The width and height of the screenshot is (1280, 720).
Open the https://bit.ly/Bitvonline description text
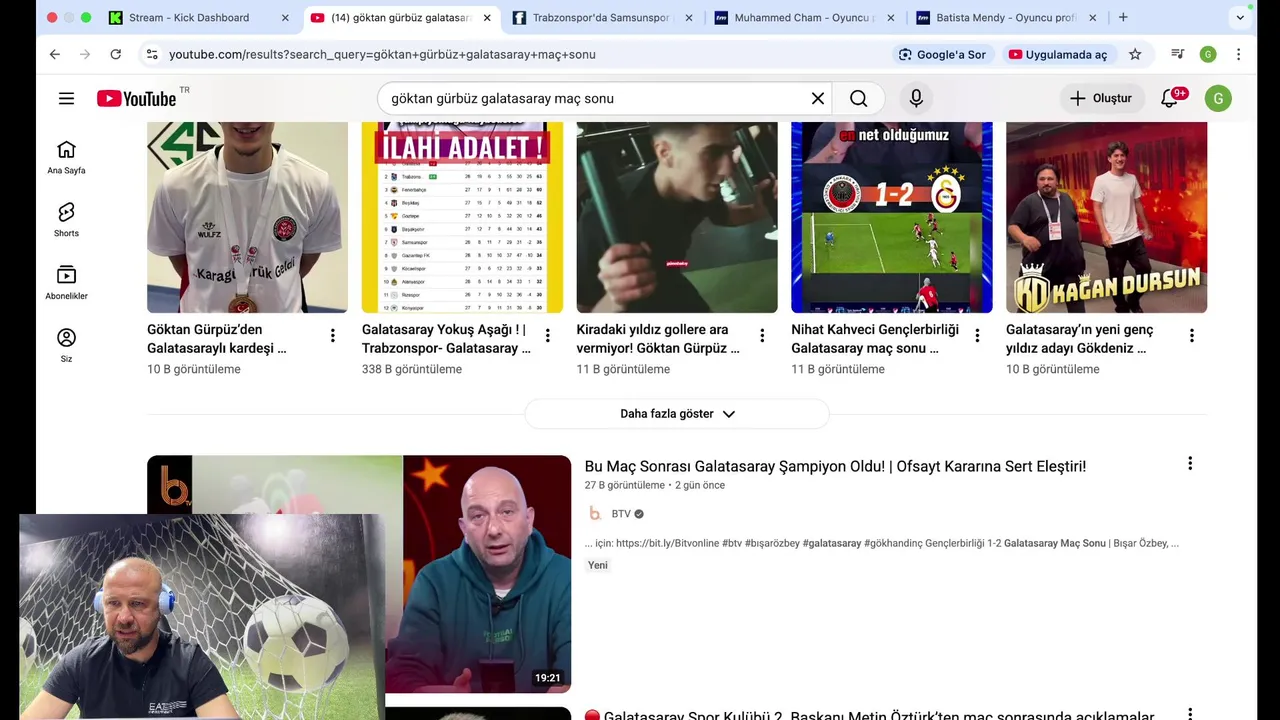click(667, 543)
